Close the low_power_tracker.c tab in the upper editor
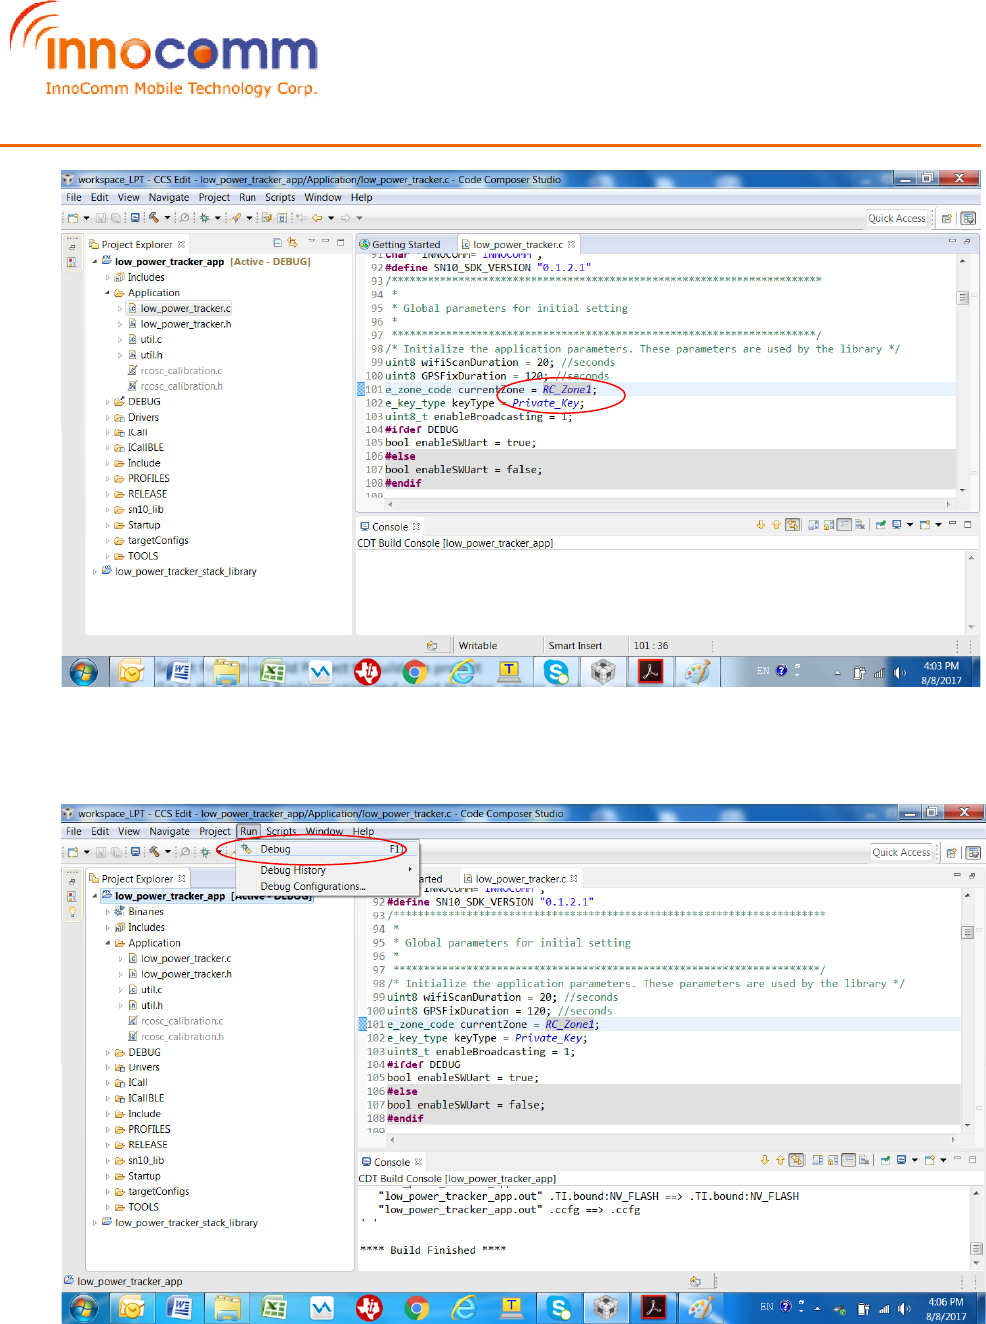Viewport: 986px width, 1324px height. pos(572,244)
